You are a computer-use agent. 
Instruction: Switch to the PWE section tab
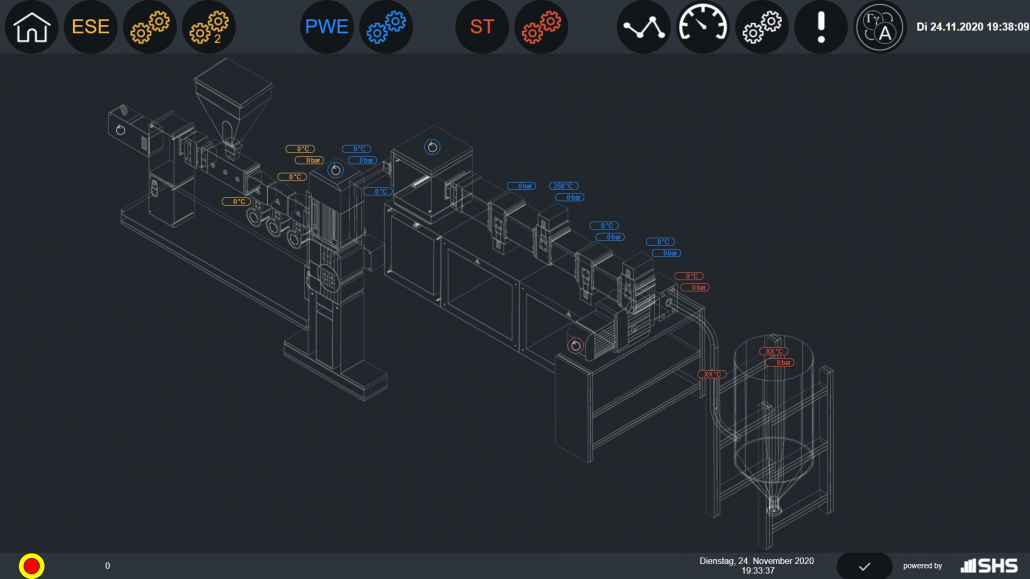tap(328, 27)
